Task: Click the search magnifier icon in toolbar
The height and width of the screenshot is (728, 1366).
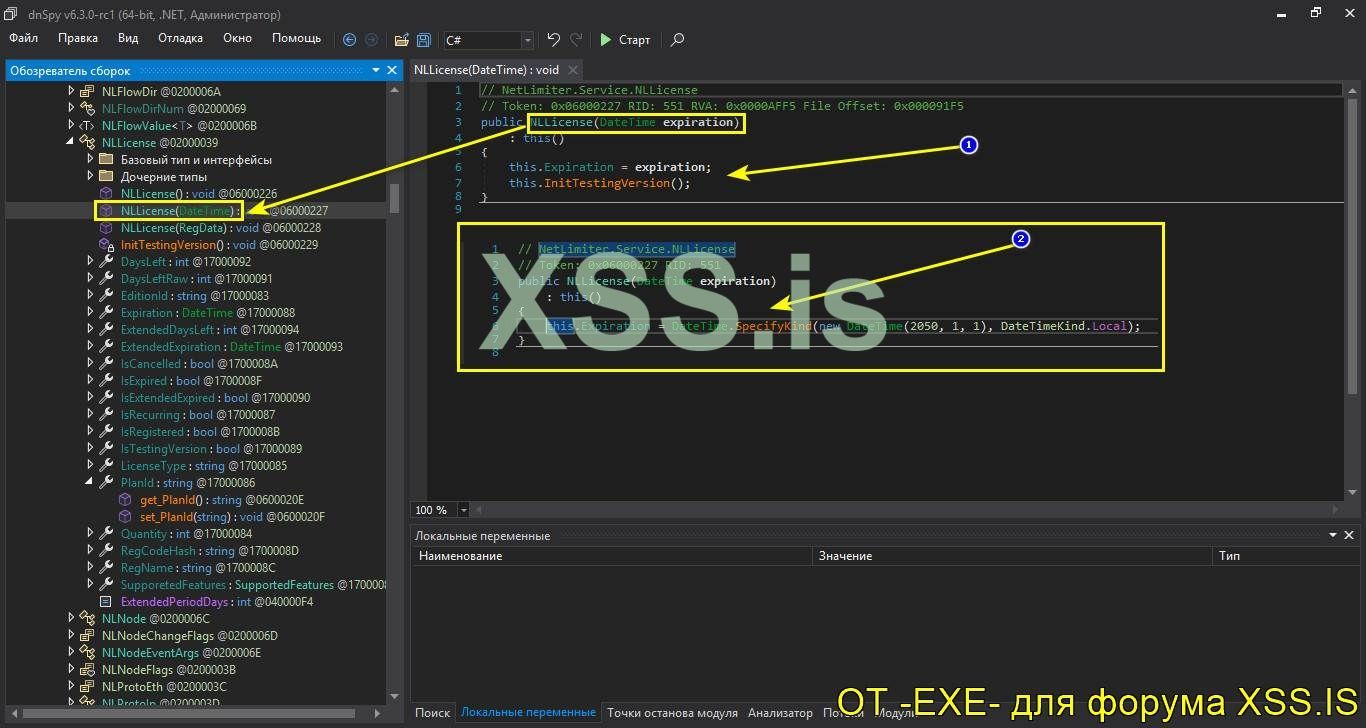Action: pyautogui.click(x=678, y=40)
